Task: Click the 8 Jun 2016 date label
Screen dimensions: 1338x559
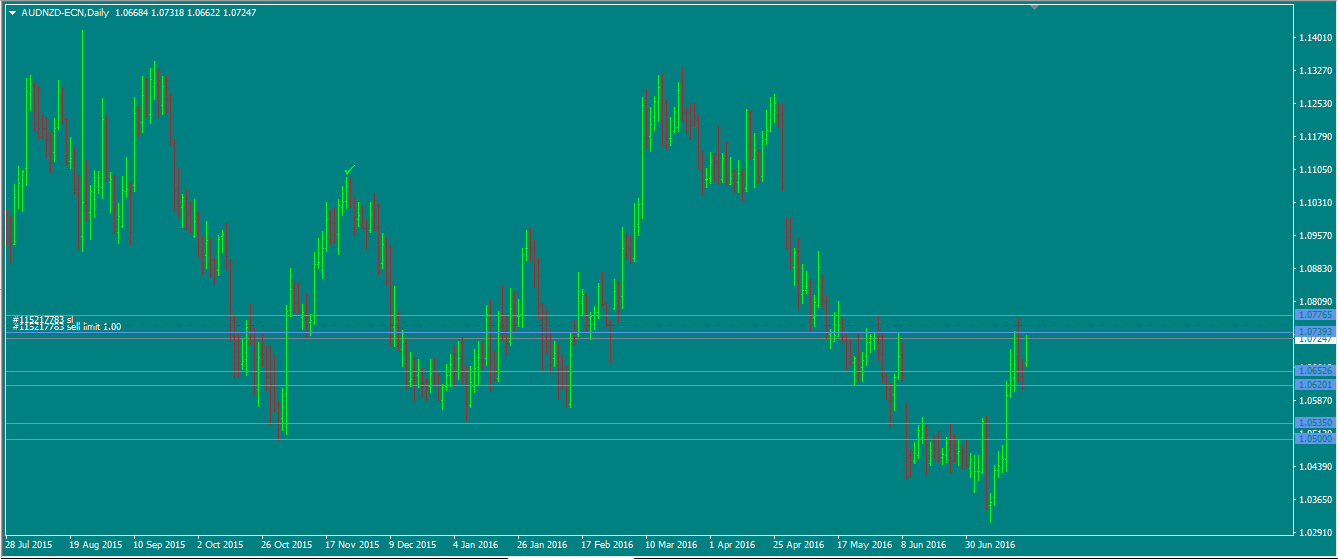Action: coord(924,546)
